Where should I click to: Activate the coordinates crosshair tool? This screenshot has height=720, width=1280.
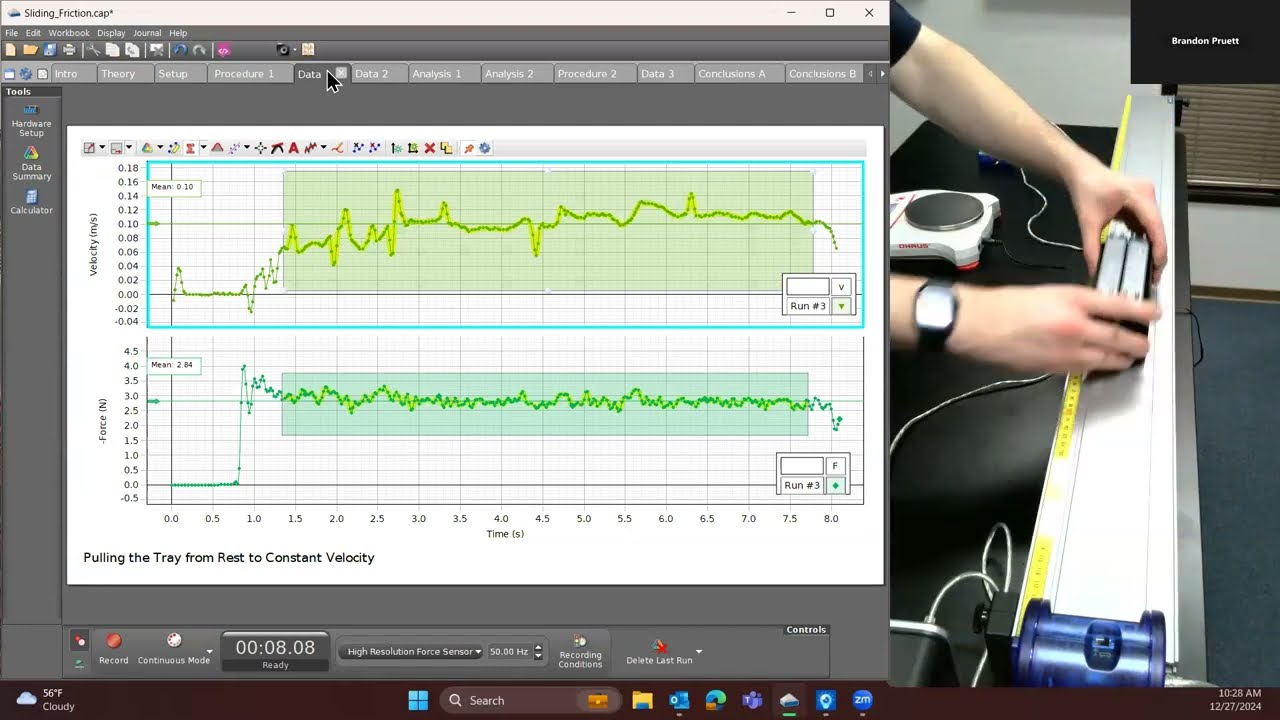click(260, 148)
